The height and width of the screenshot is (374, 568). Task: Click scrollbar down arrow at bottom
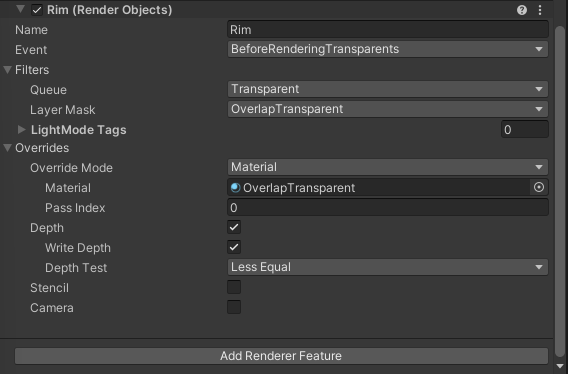pos(560,366)
